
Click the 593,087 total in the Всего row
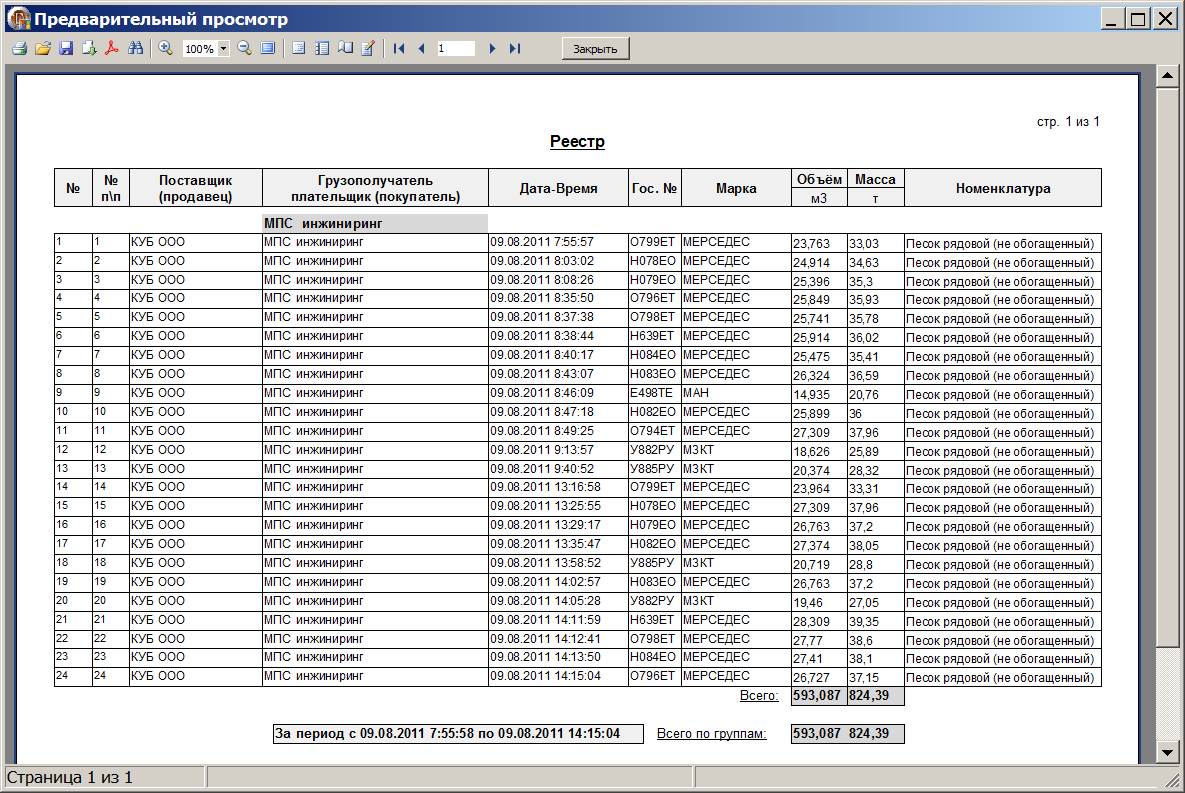817,695
